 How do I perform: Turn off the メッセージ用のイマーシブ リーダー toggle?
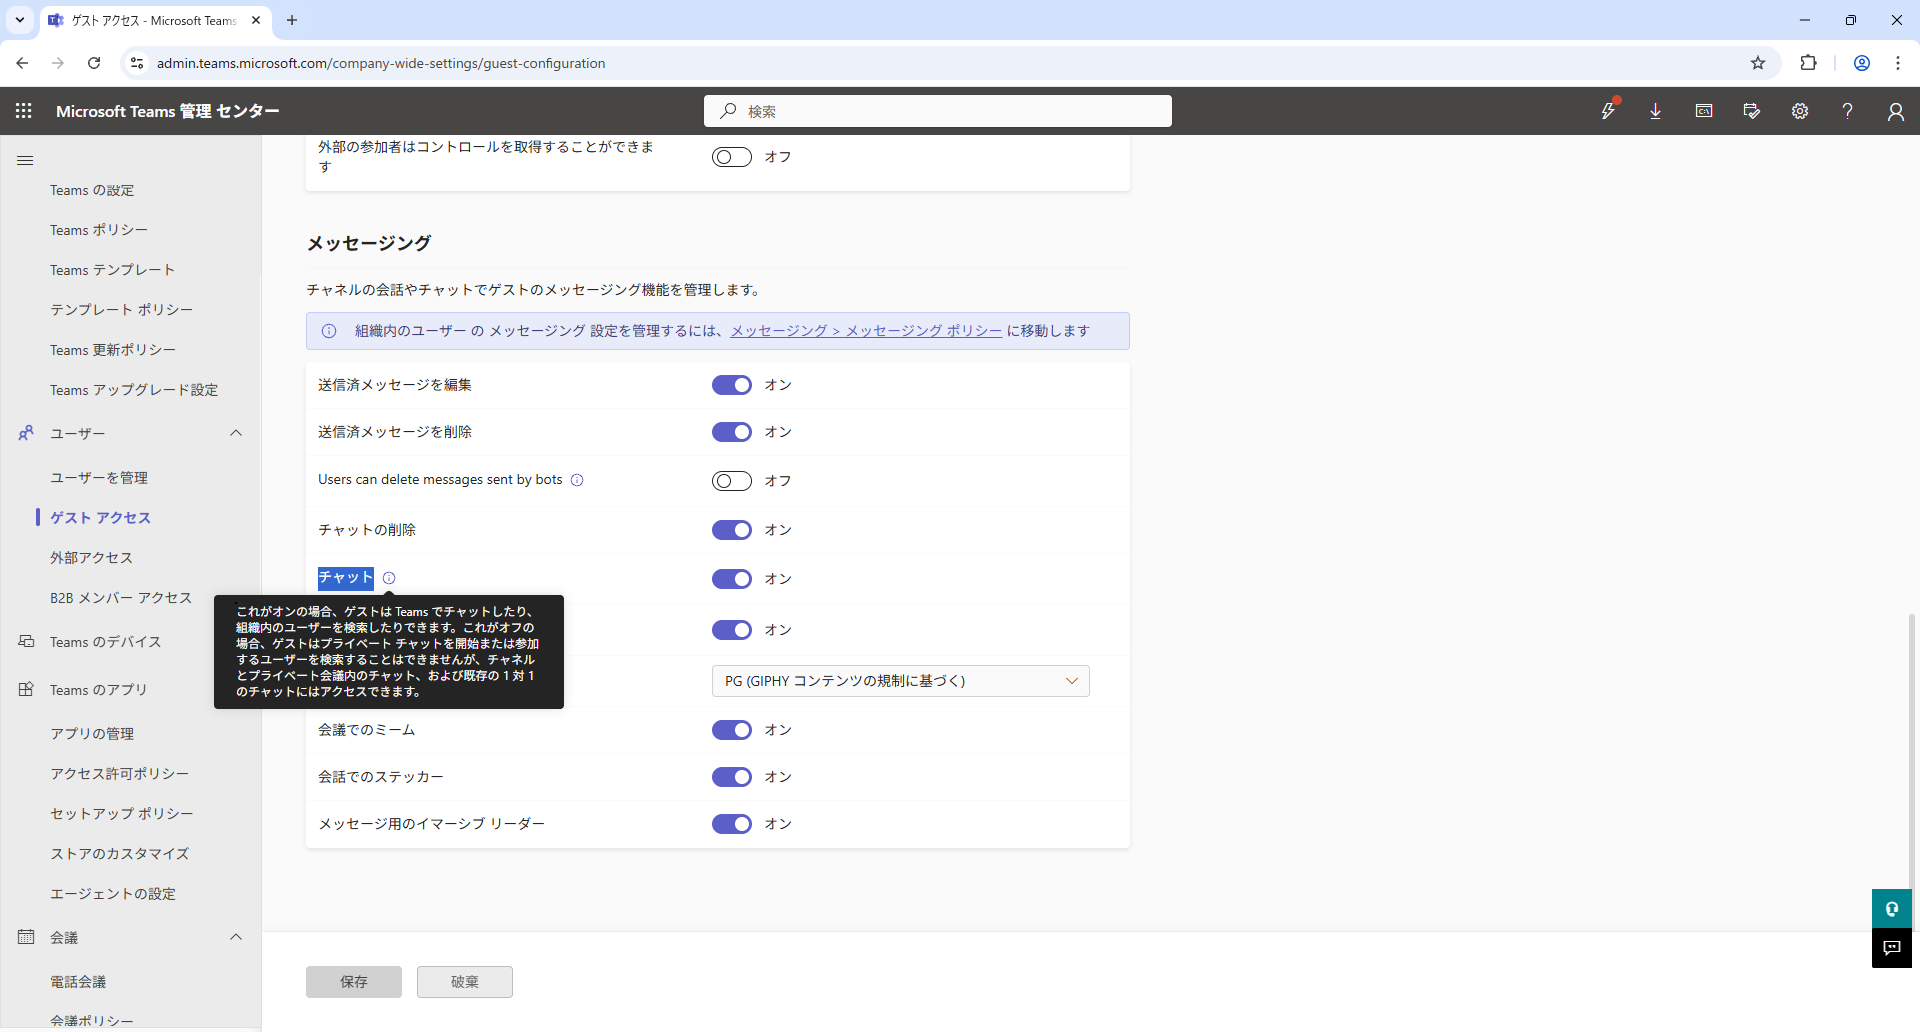tap(732, 824)
